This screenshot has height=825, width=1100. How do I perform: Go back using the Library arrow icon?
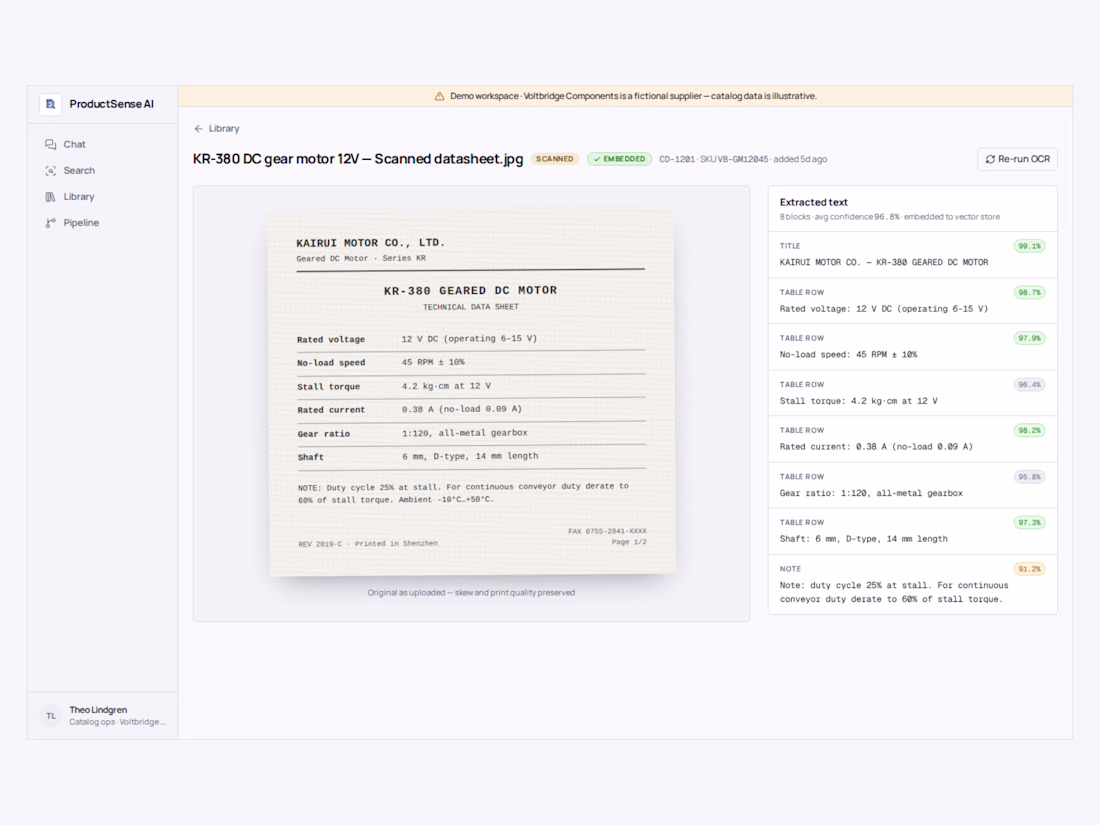click(199, 129)
